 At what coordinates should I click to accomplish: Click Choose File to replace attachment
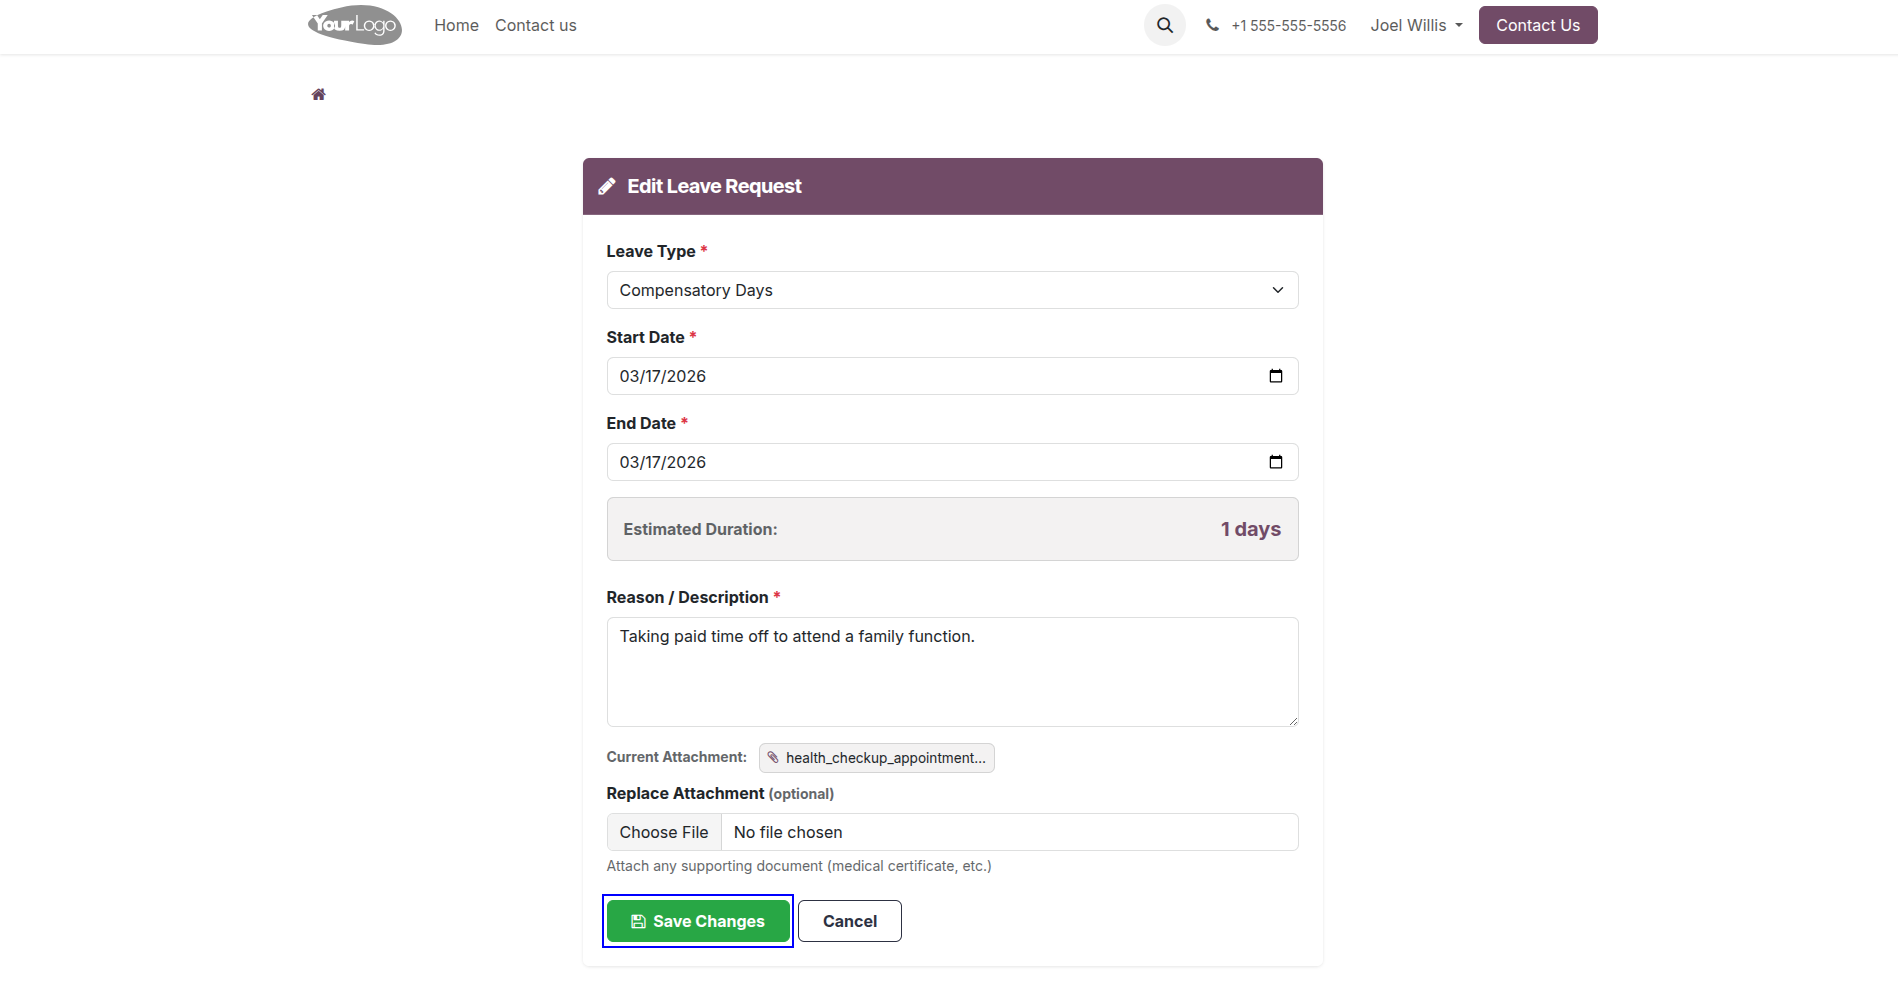pos(664,832)
